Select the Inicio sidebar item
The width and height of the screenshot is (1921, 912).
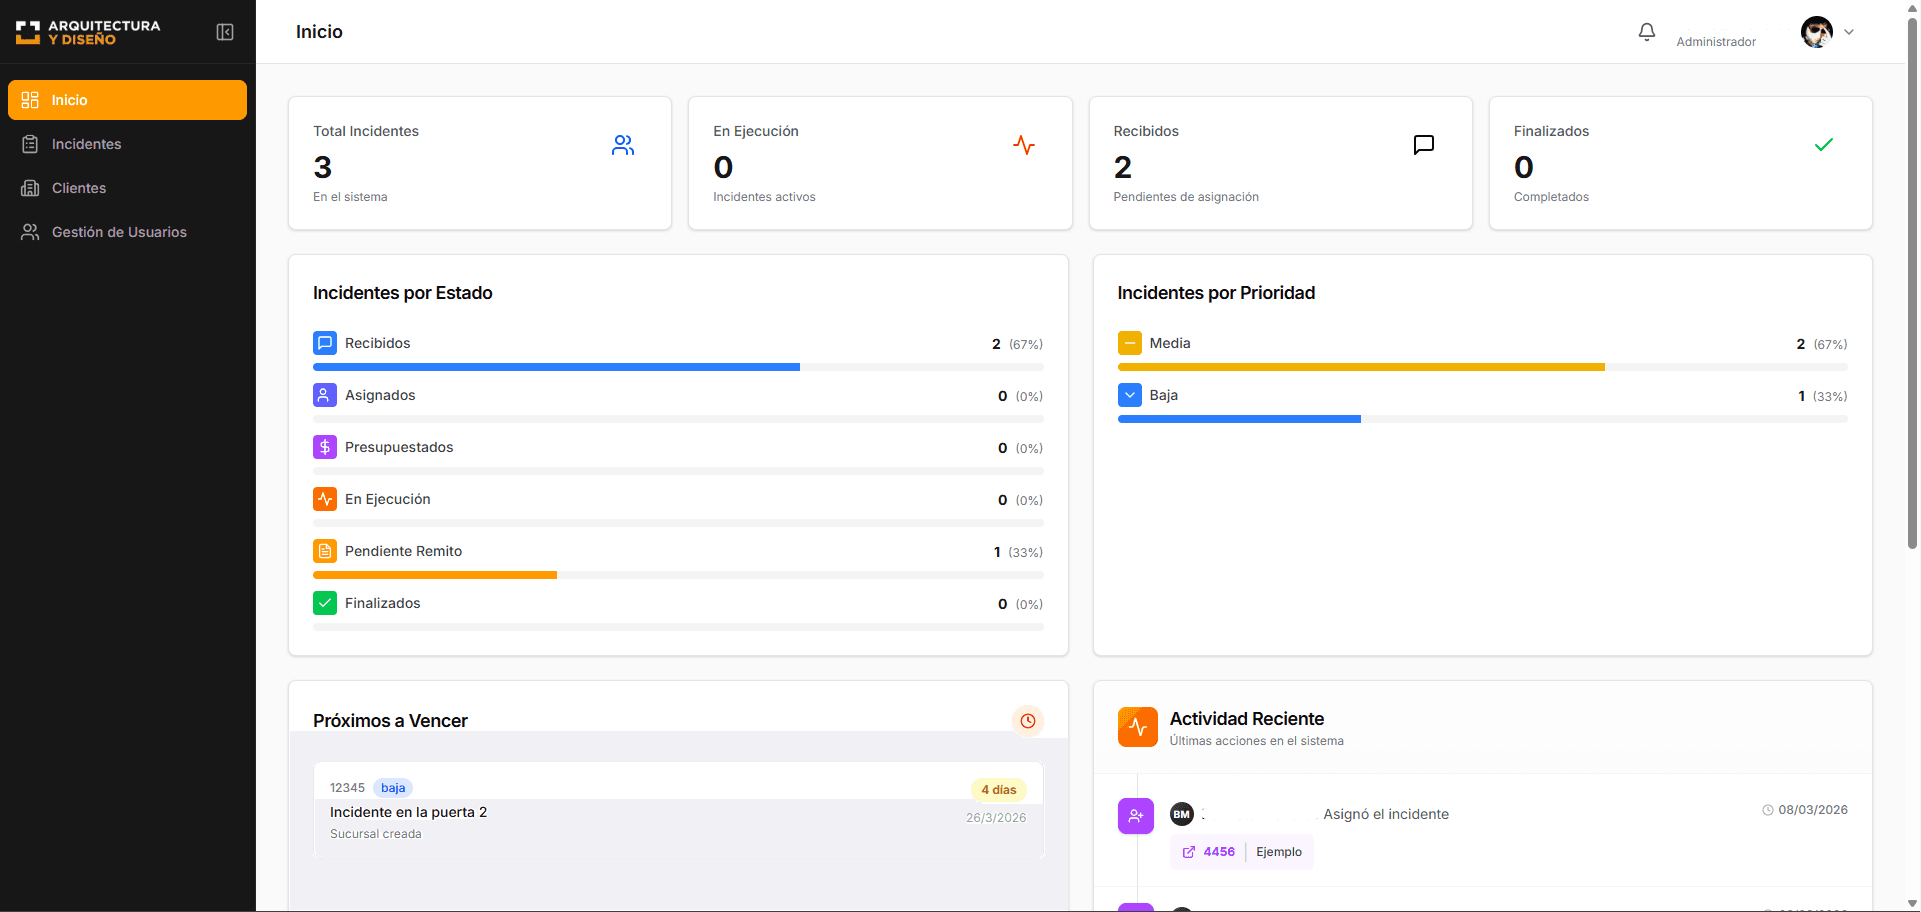point(127,100)
